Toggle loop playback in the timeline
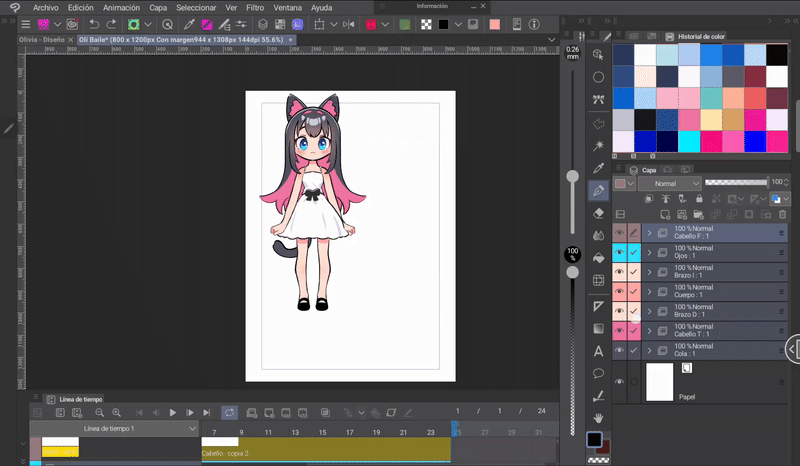800x466 pixels. point(229,412)
